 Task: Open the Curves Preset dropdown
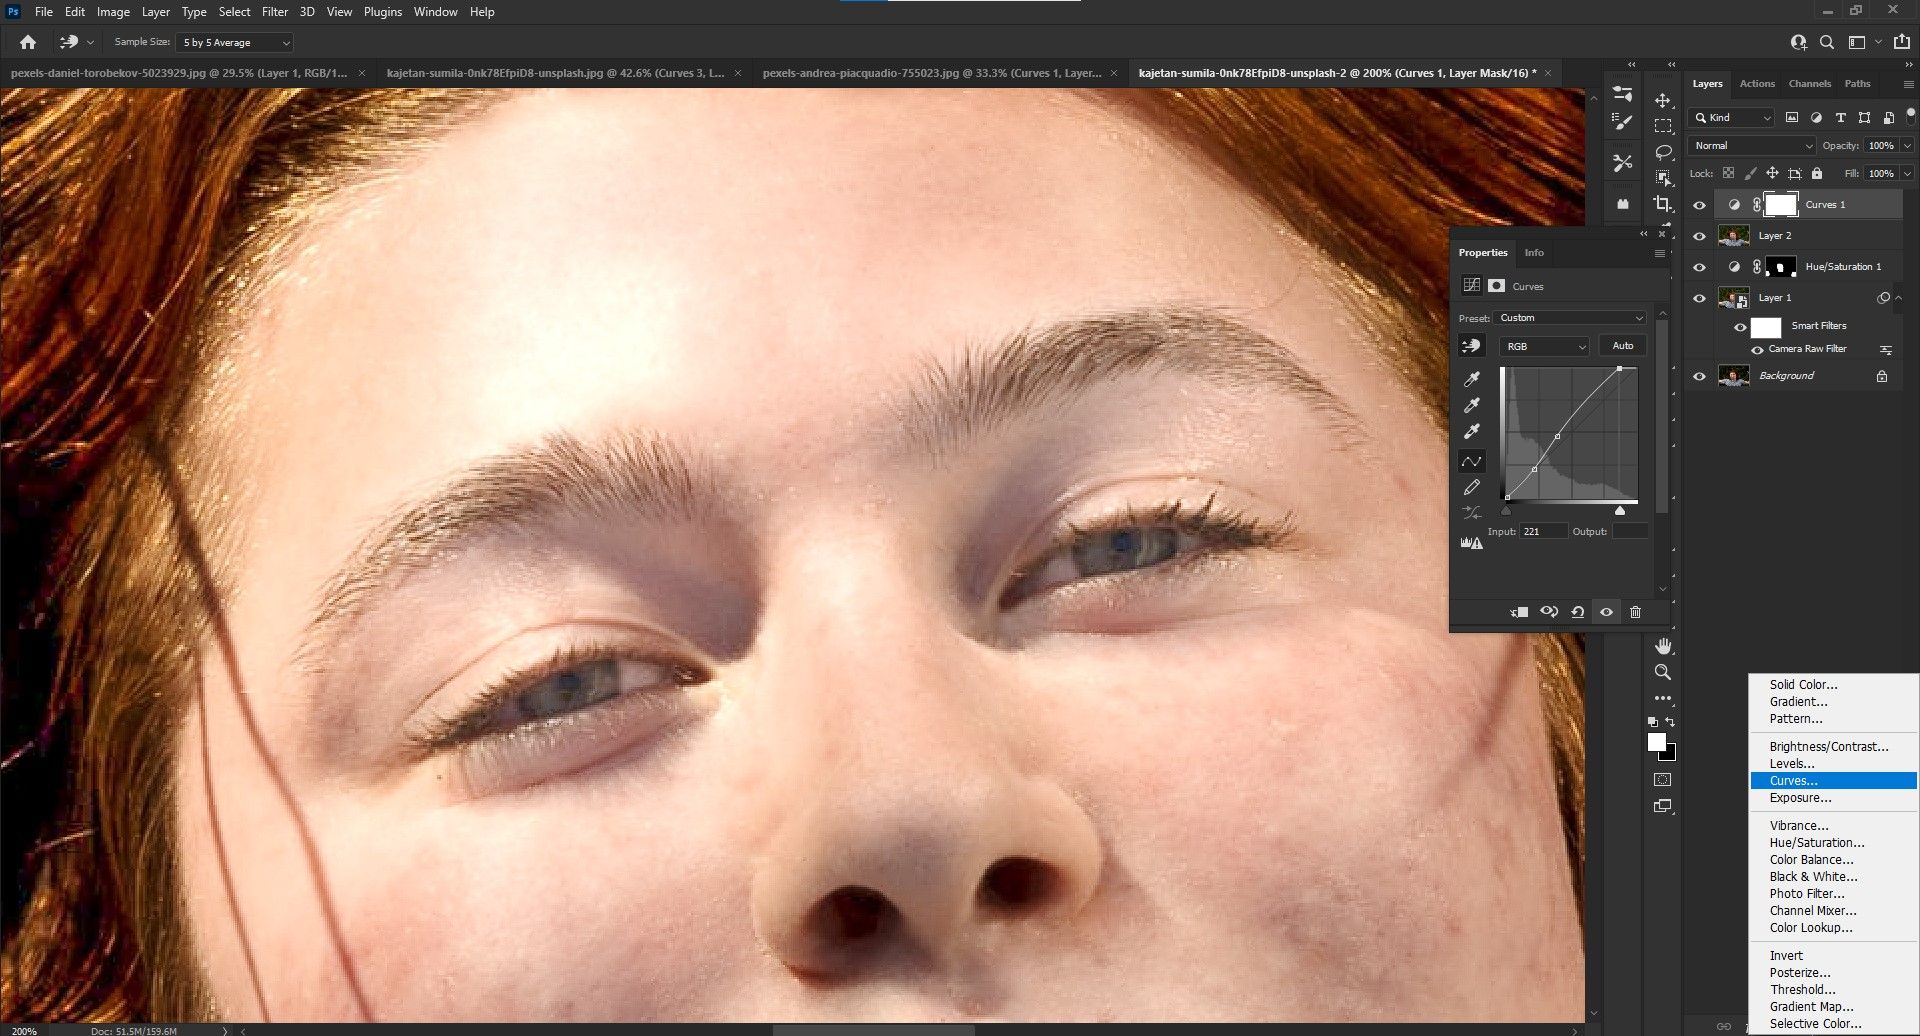1570,318
